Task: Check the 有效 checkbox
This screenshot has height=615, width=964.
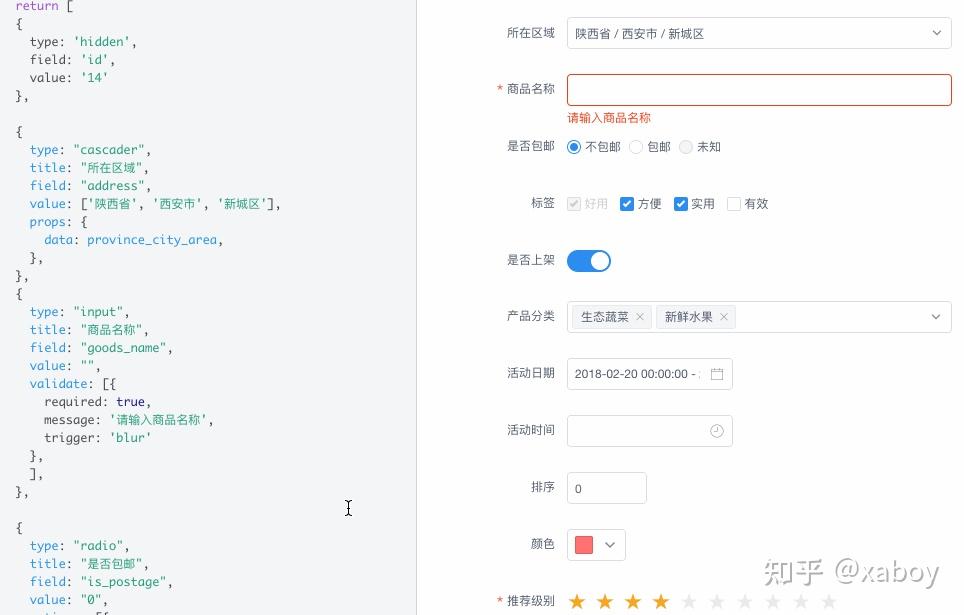Action: [x=733, y=204]
